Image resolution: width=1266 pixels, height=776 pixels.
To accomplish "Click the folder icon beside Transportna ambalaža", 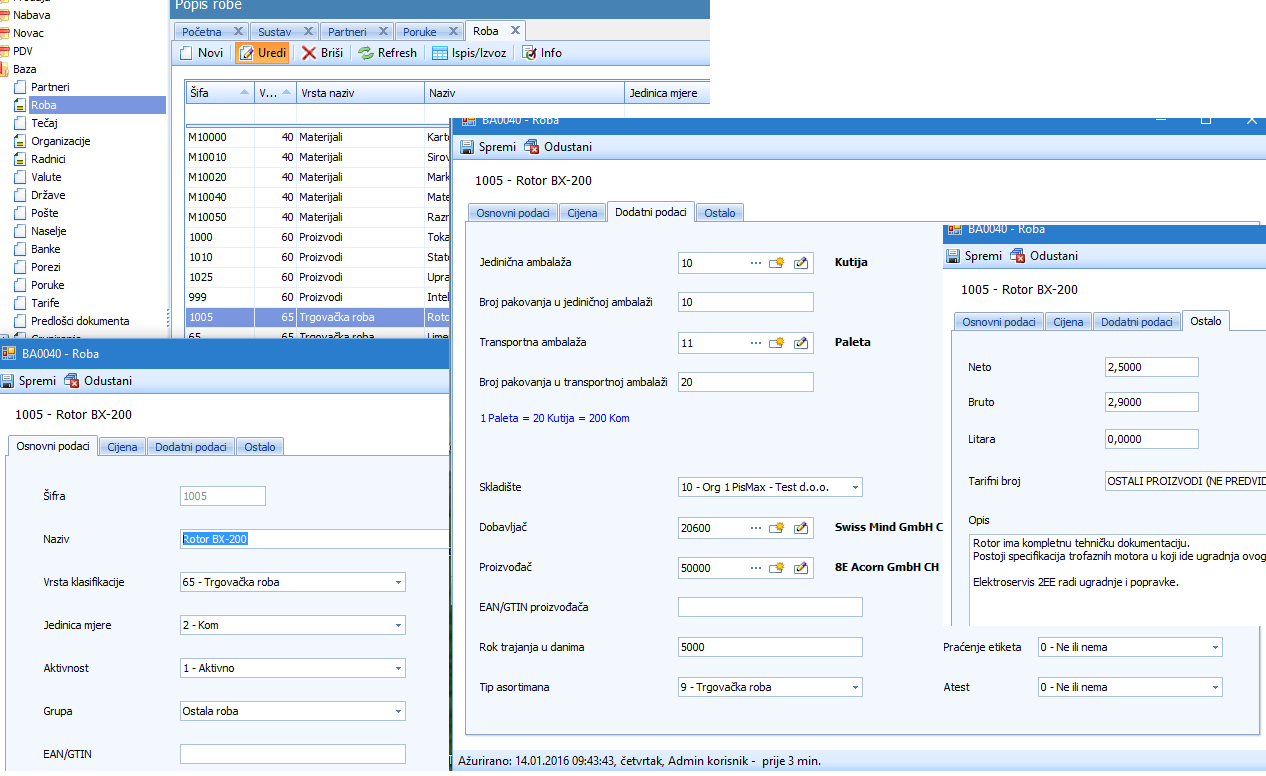I will [x=777, y=342].
